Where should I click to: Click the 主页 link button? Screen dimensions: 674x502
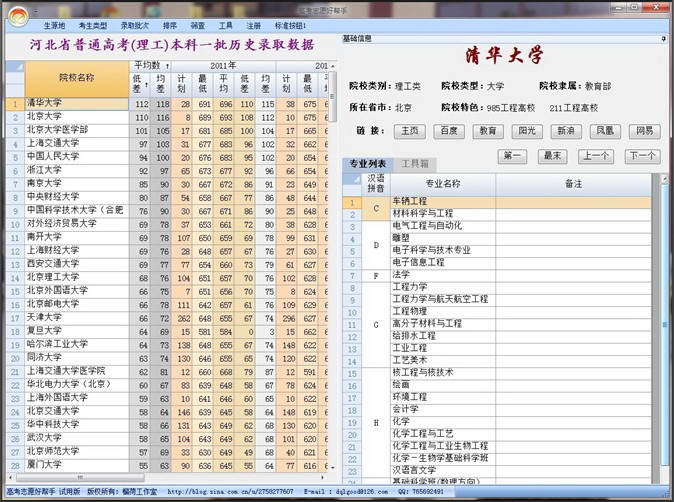pyautogui.click(x=410, y=131)
